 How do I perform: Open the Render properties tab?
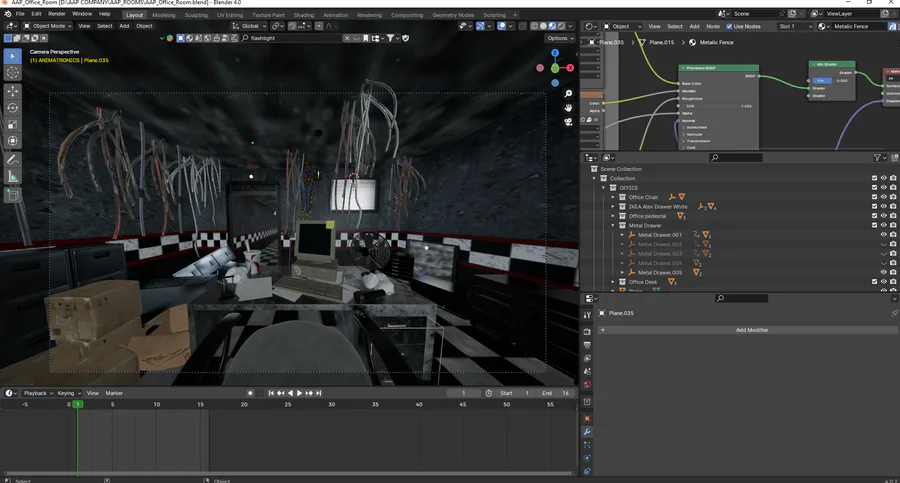[x=587, y=331]
